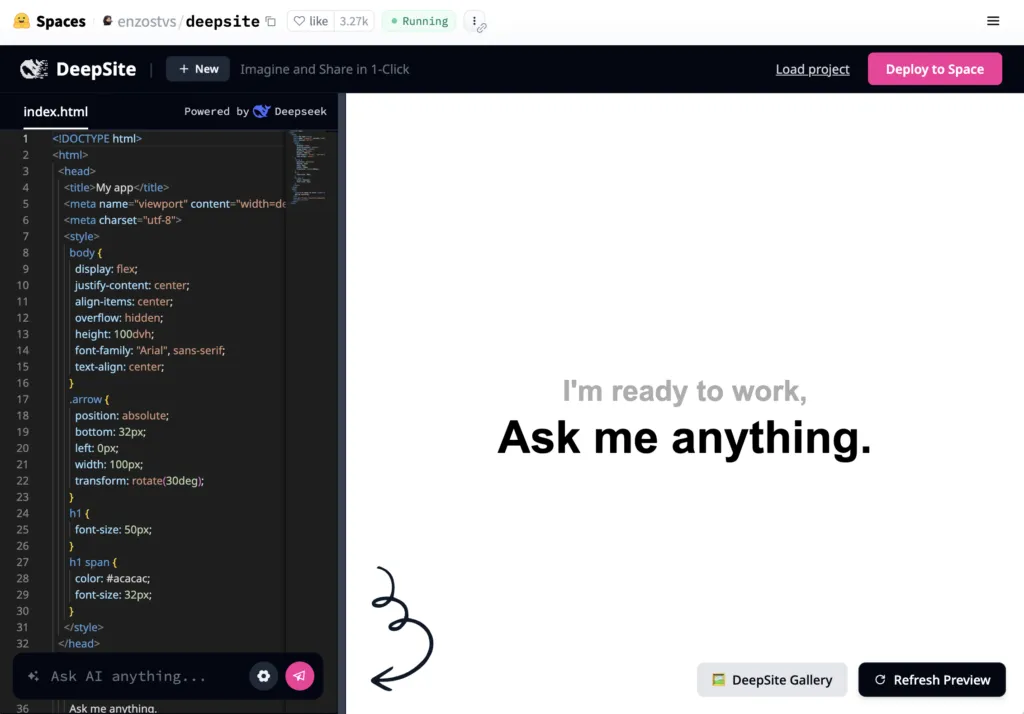The image size is (1024, 714).
Task: Click the heart like button
Action: coord(310,21)
